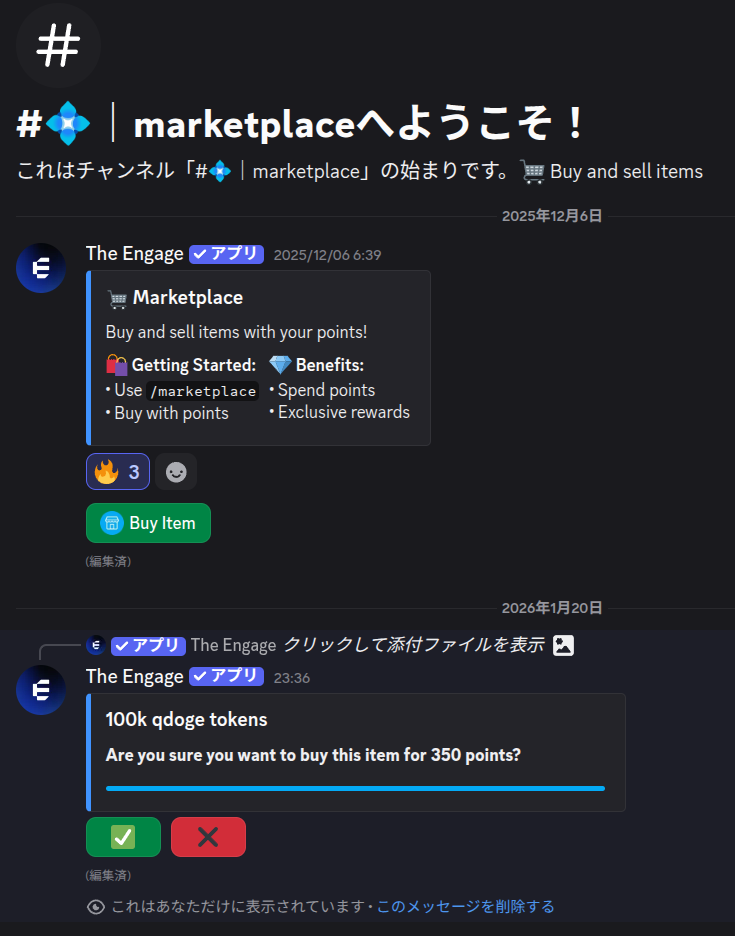Open The Engage username on first message
The height and width of the screenshot is (936, 735).
click(134, 254)
